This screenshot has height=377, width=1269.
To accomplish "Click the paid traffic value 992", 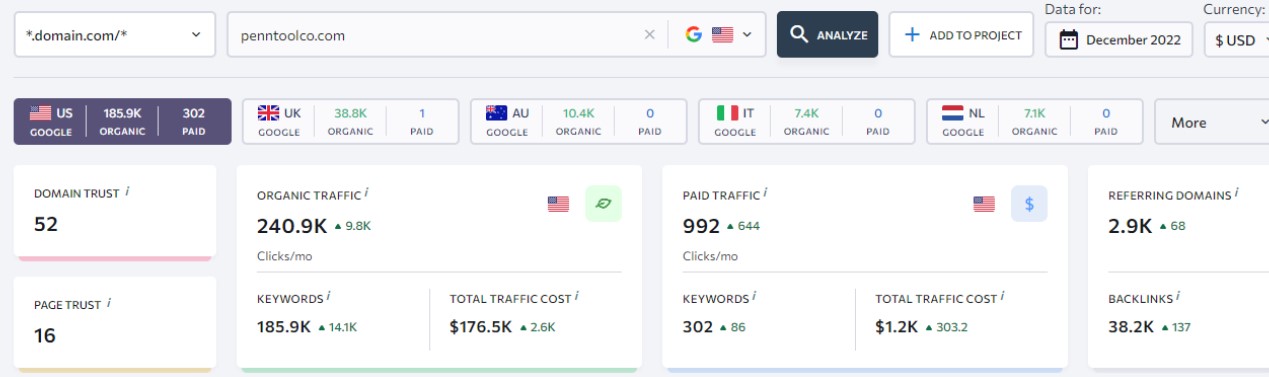I will click(701, 226).
